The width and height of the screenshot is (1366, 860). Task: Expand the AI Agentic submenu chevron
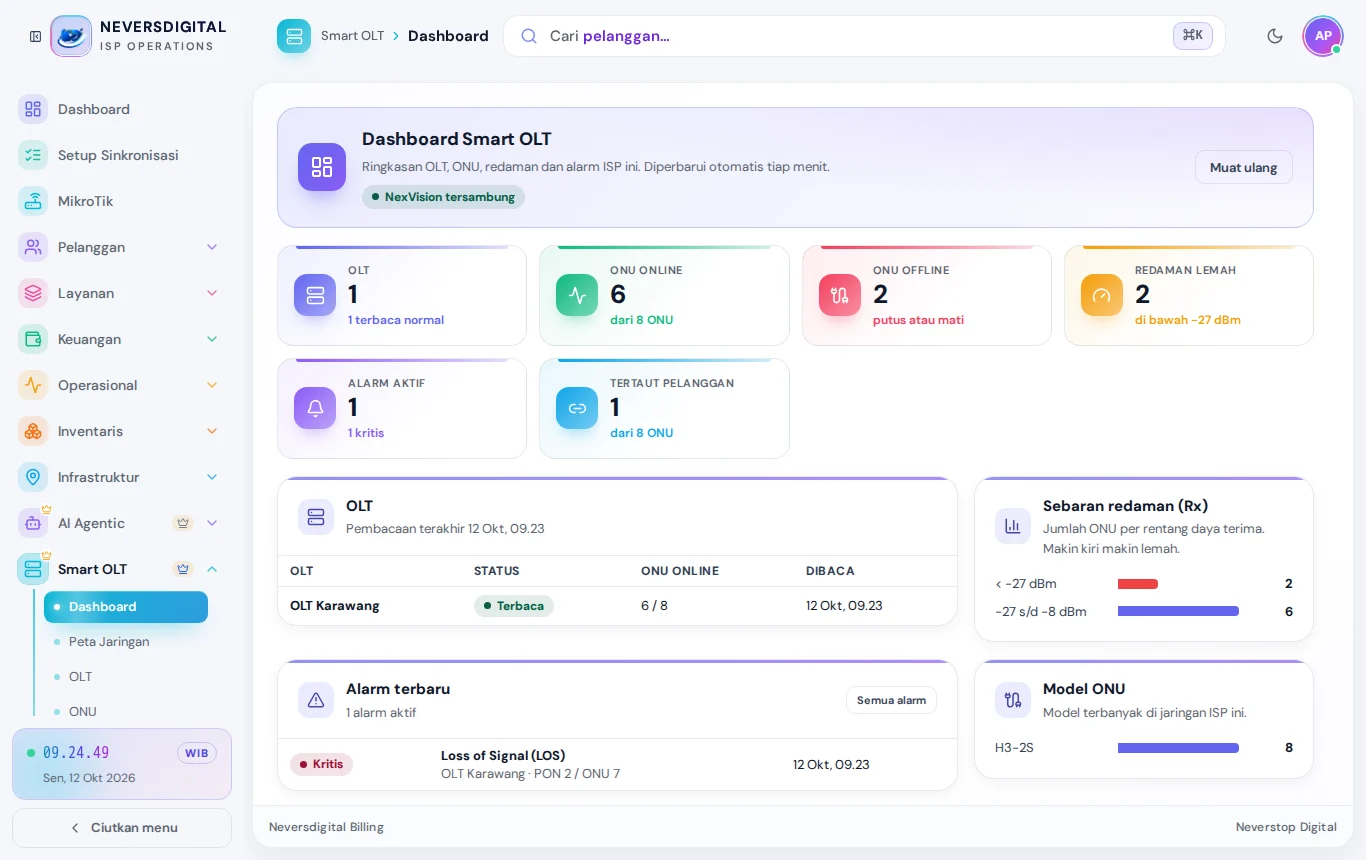click(212, 523)
